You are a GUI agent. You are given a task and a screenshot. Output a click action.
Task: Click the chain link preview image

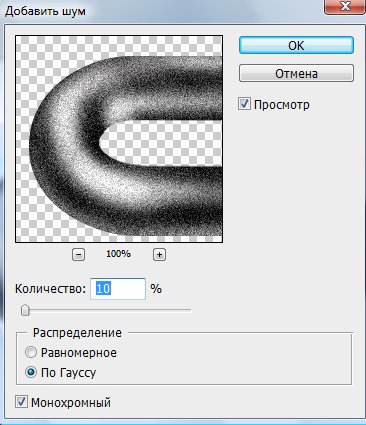119,139
